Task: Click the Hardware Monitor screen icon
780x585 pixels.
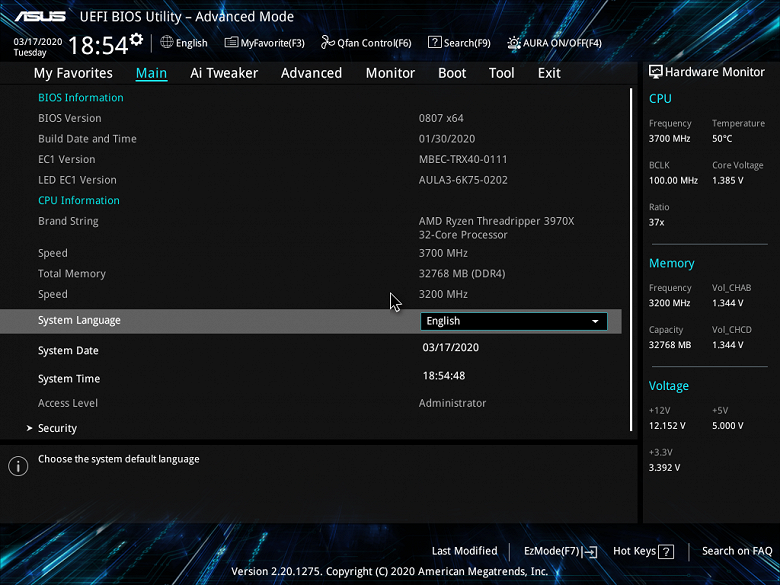Action: tap(656, 72)
